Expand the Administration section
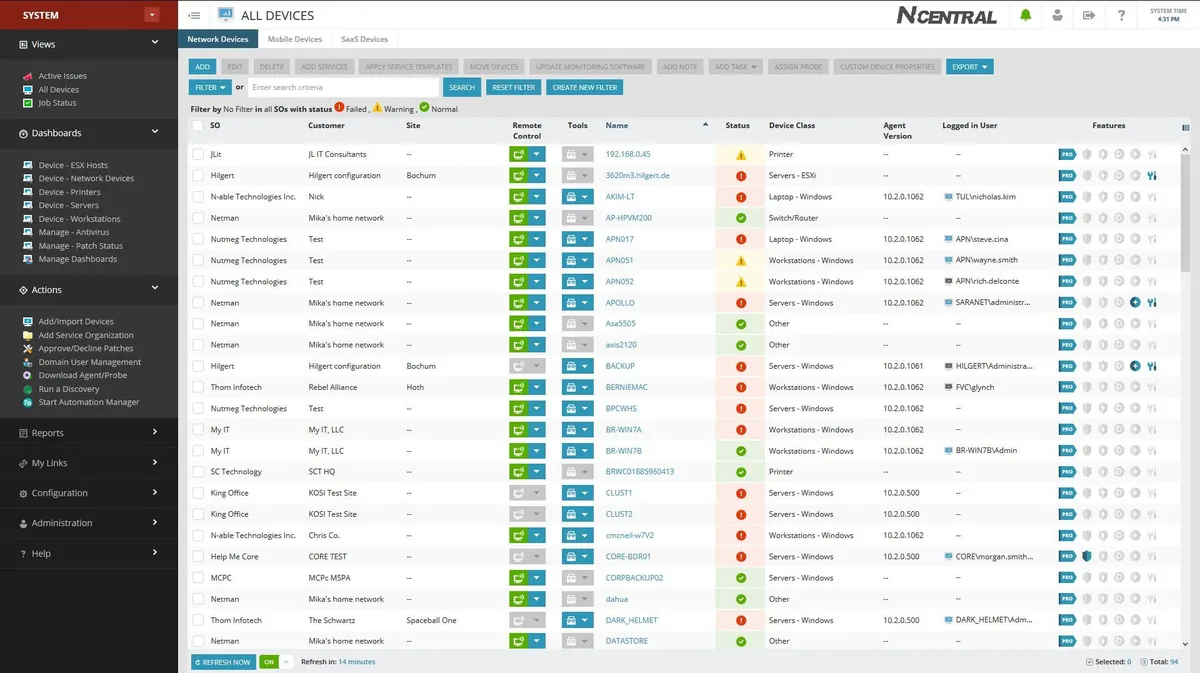 pos(155,522)
